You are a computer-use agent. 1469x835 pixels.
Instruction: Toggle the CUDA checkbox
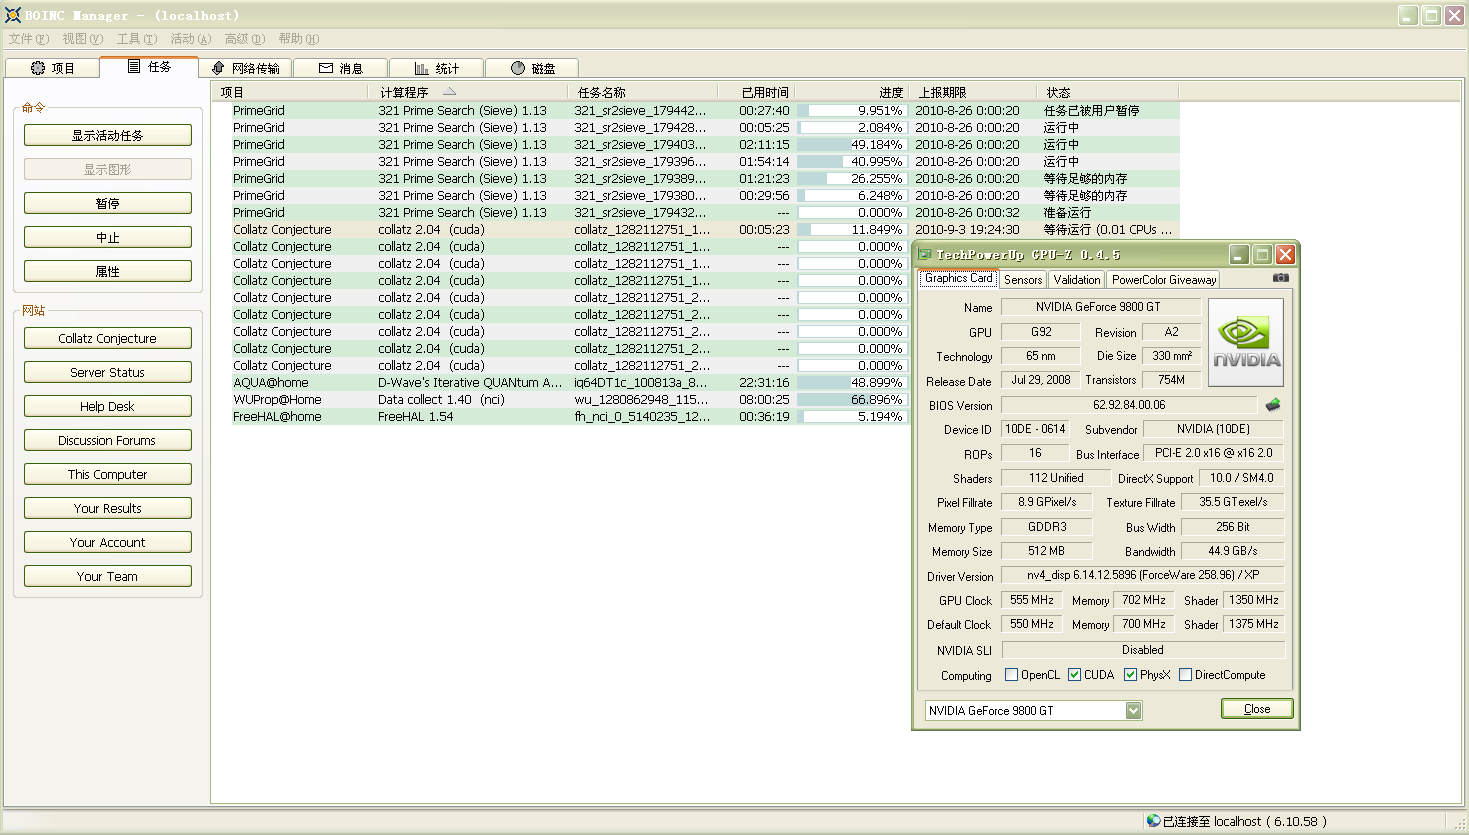[1074, 675]
